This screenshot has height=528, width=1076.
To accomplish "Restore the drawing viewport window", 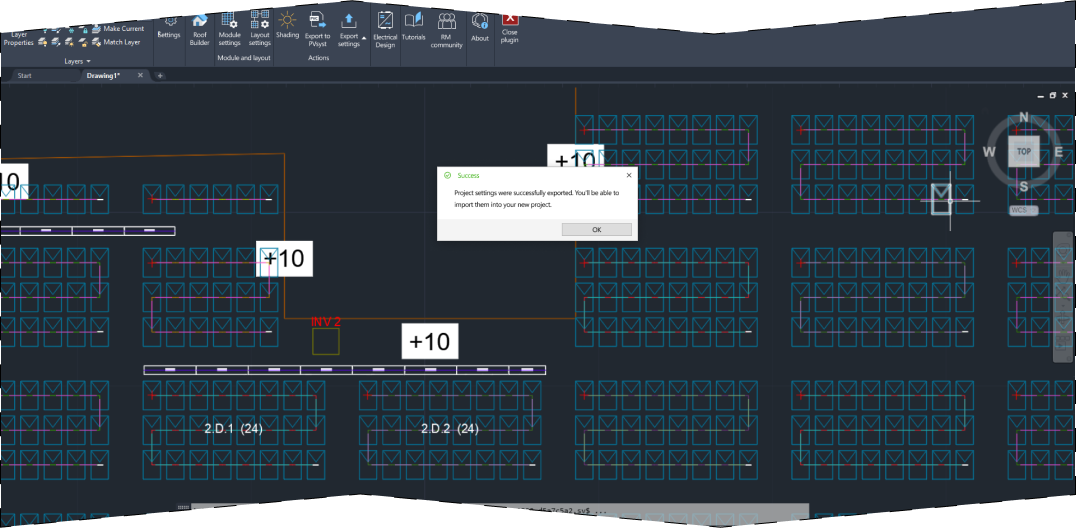I will click(x=1053, y=96).
